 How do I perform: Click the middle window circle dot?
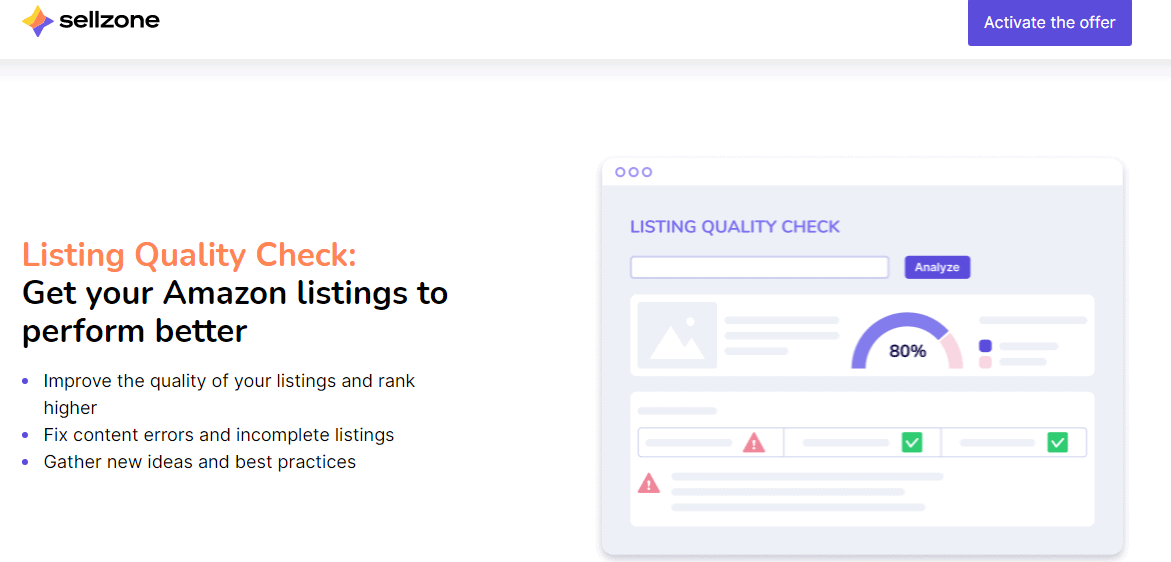[x=633, y=172]
